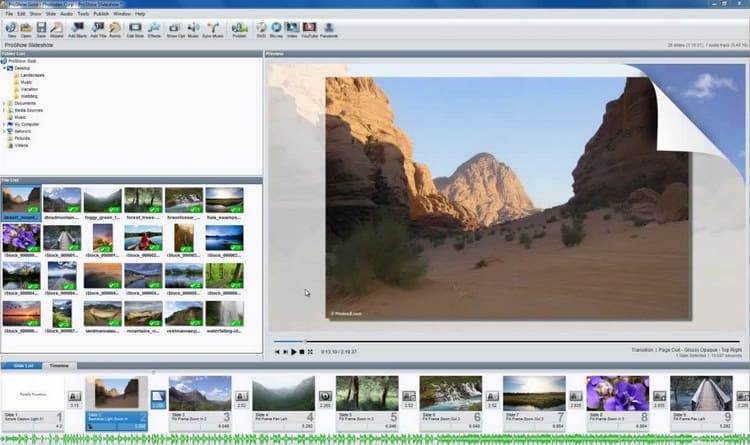Click the Publish toolbar icon

[240, 30]
